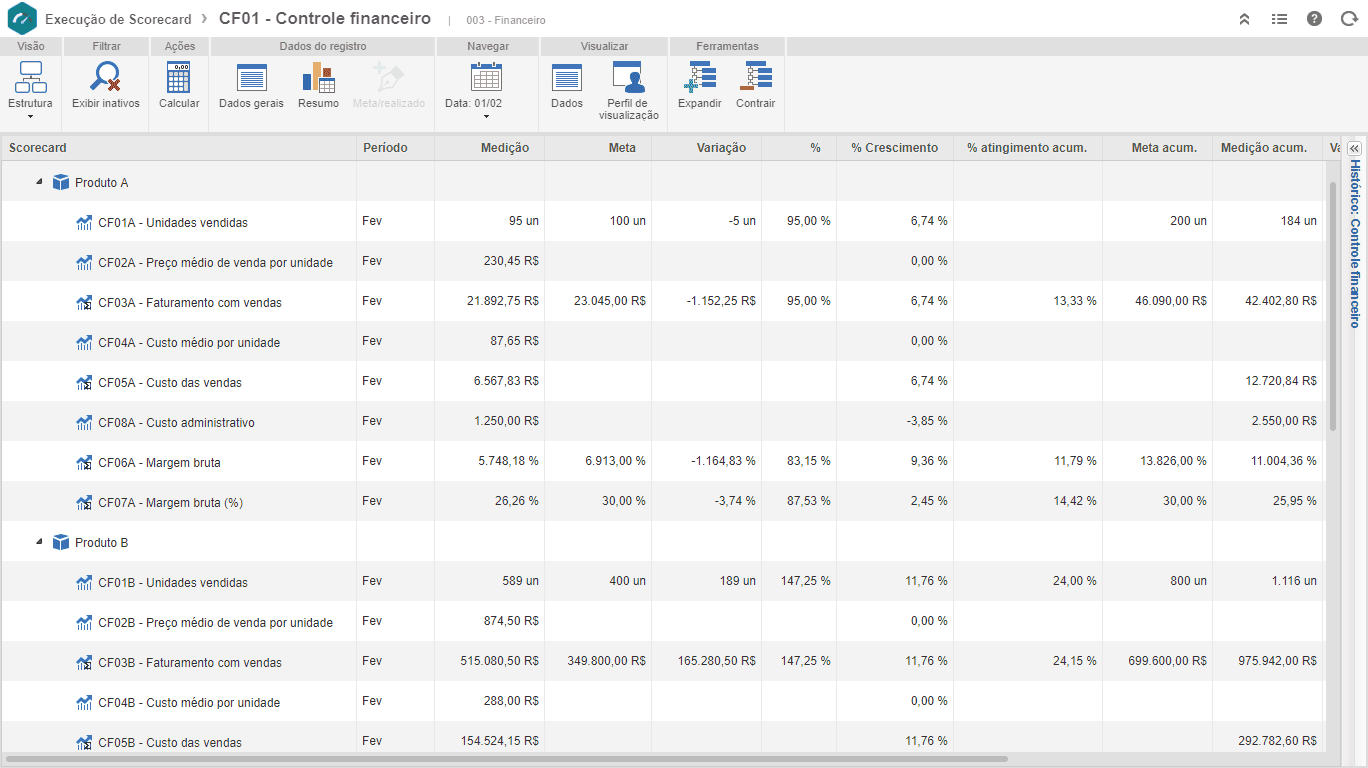Open the Estrutura dropdown arrow
This screenshot has width=1368, height=768.
30,117
